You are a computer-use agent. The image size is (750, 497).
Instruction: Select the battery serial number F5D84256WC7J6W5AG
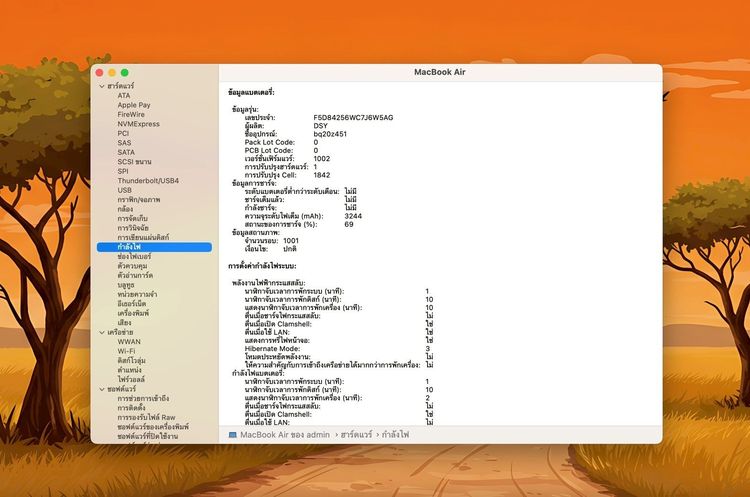coord(352,117)
